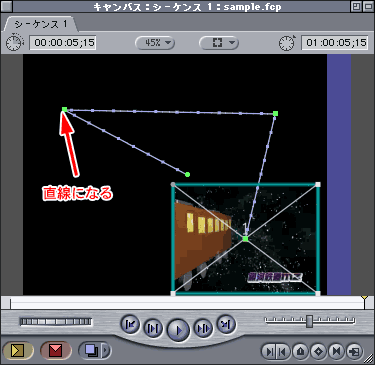Click the Go to Previous Edit button
This screenshot has width=375, height=365.
point(130,324)
